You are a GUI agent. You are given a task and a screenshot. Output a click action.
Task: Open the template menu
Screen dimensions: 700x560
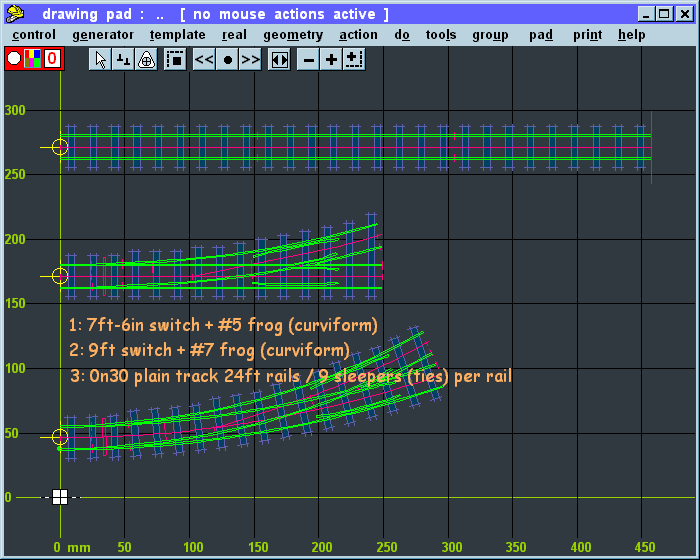(x=177, y=34)
